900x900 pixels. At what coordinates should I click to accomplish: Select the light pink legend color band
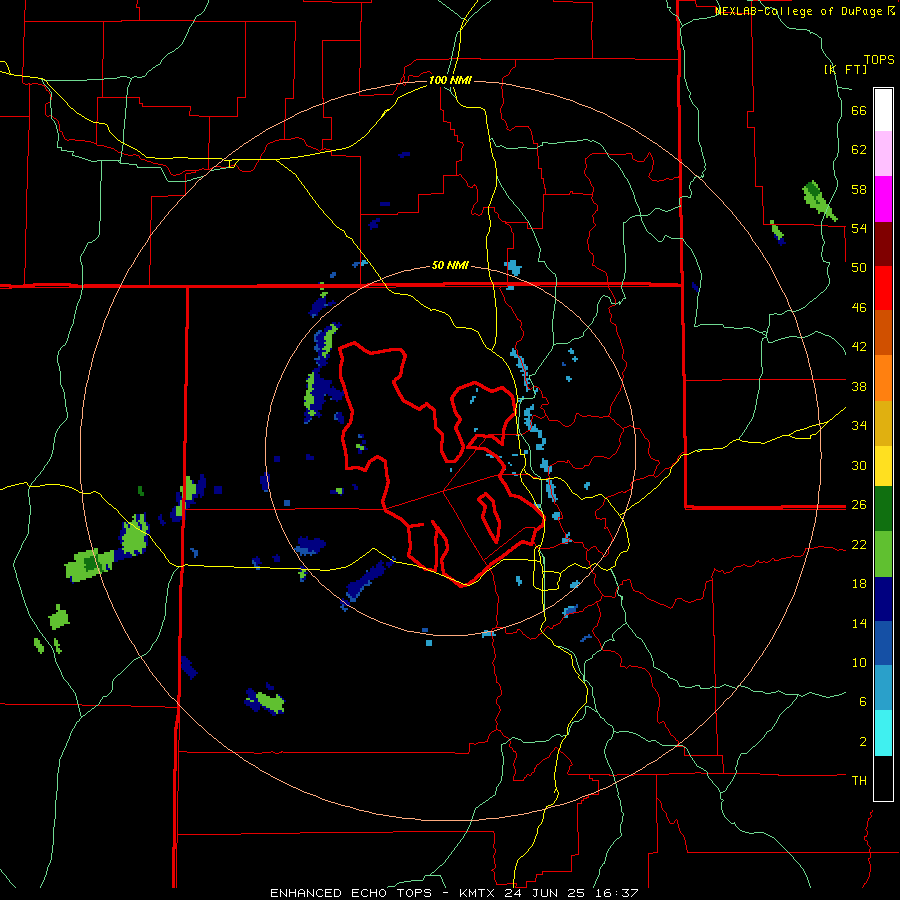883,154
